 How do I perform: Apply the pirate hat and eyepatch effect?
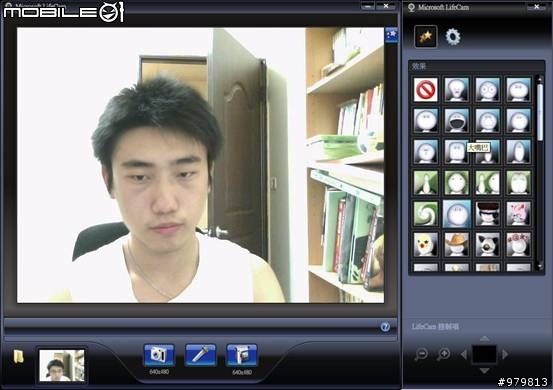click(487, 214)
